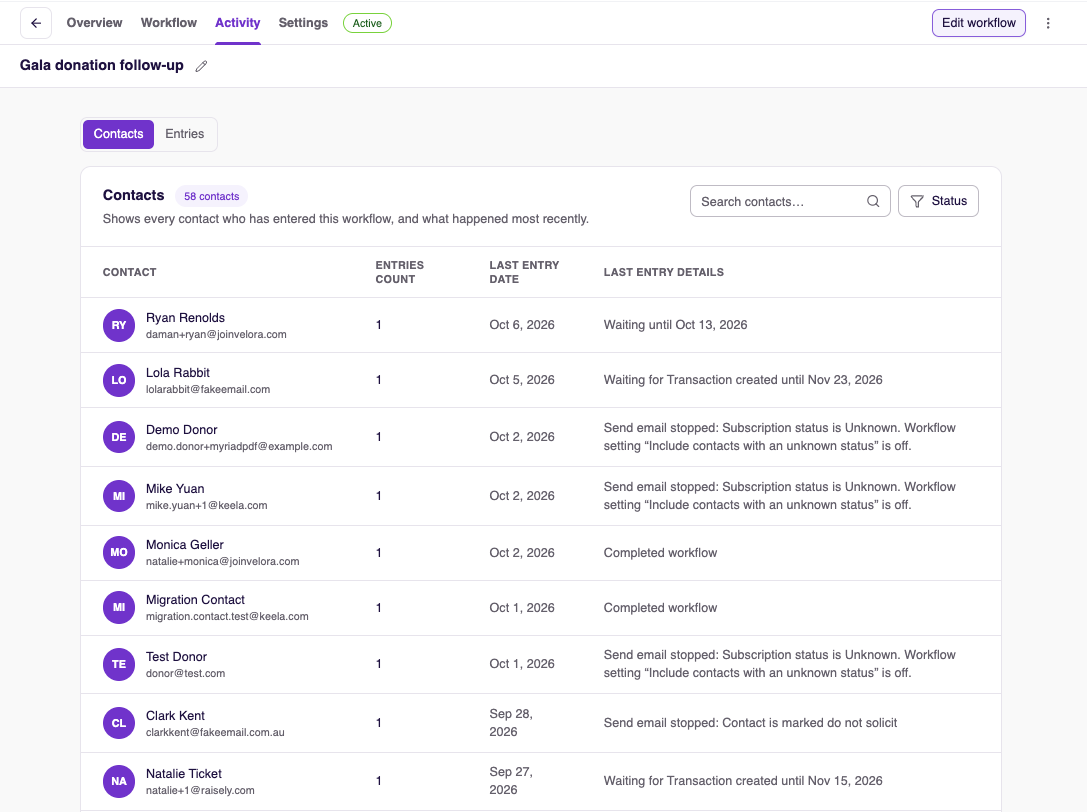Open the Status filter dropdown
The image size is (1087, 812).
[938, 201]
